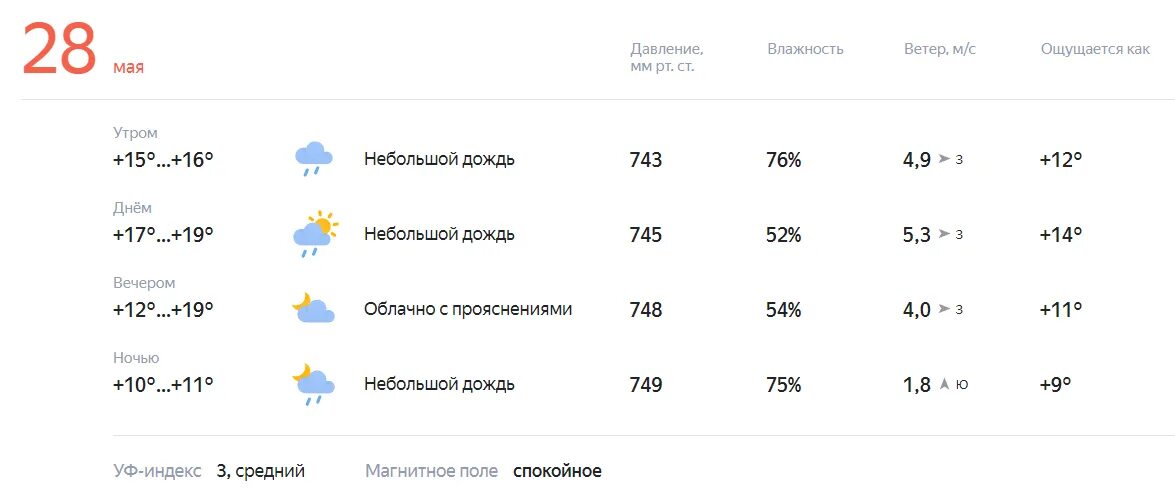This screenshot has width=1175, height=497.
Task: Select the Влажность column header
Action: [805, 49]
